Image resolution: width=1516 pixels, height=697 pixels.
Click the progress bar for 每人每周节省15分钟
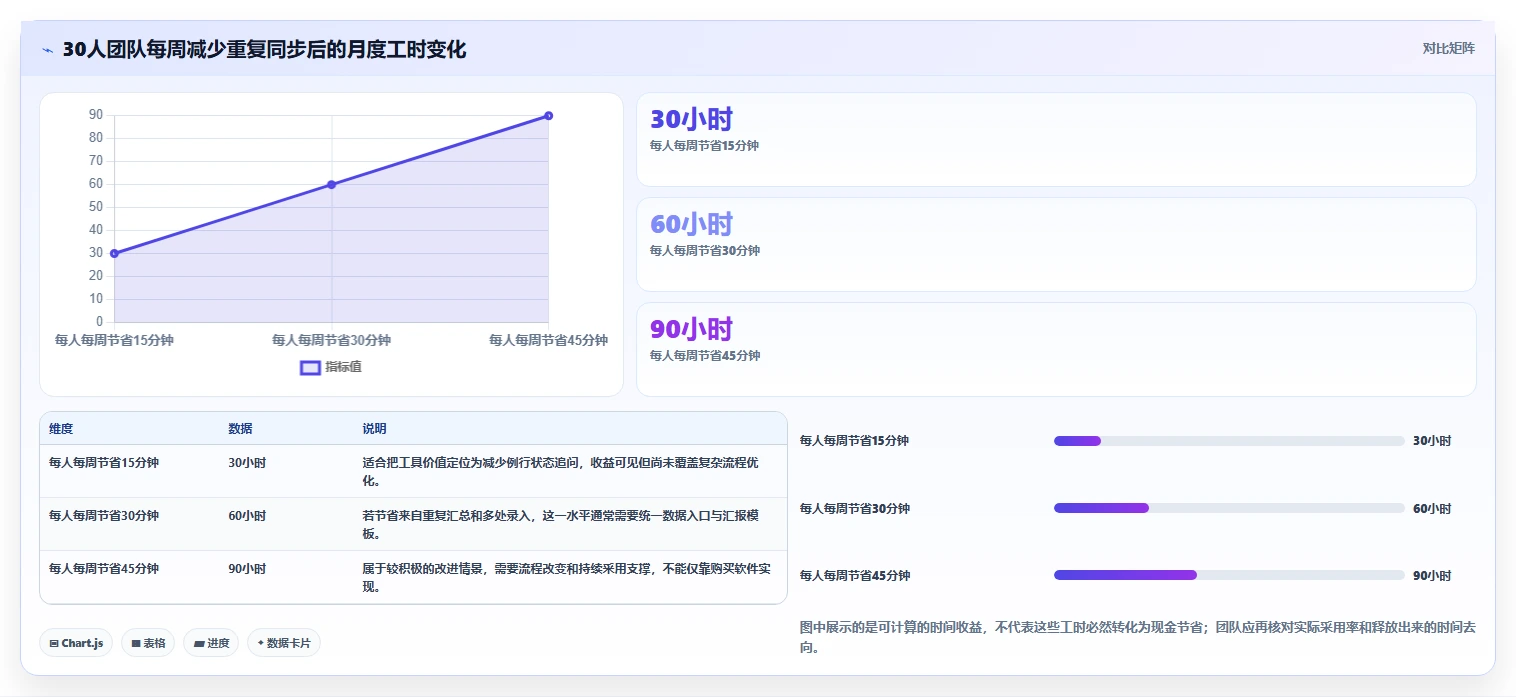(x=1229, y=441)
